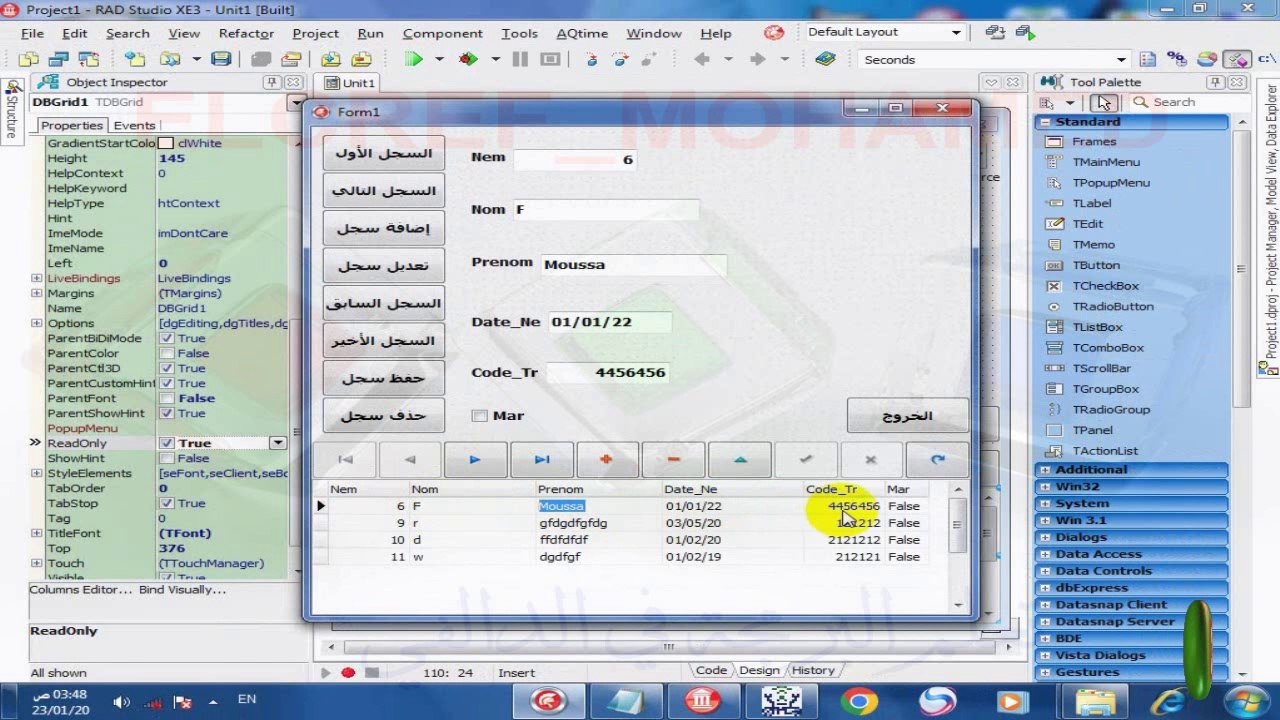The image size is (1280, 720).
Task: Open the Refactor menu
Action: [x=246, y=33]
